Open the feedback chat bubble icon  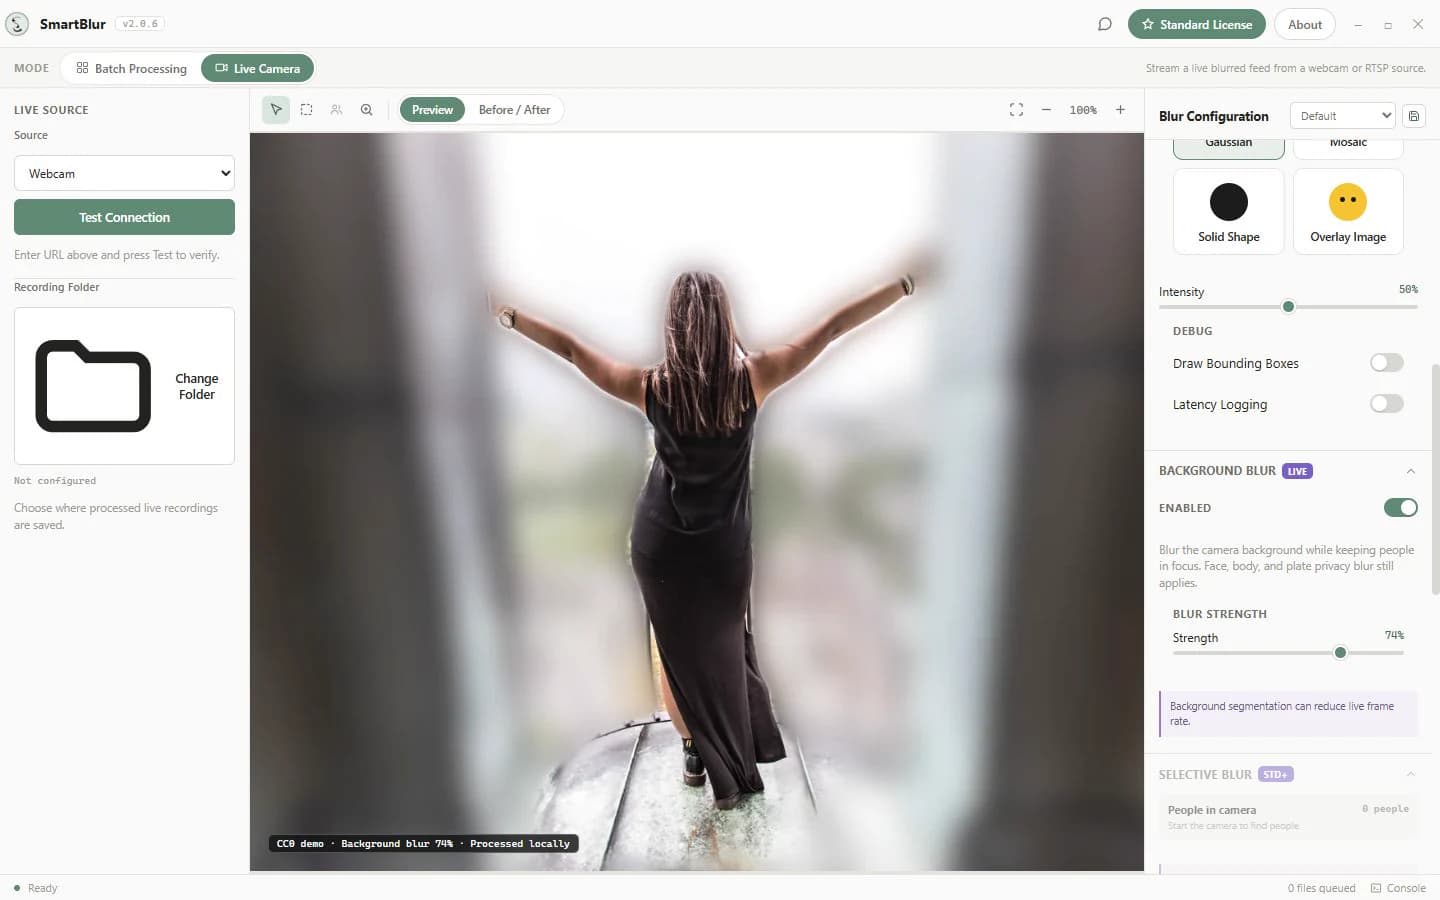pos(1105,24)
